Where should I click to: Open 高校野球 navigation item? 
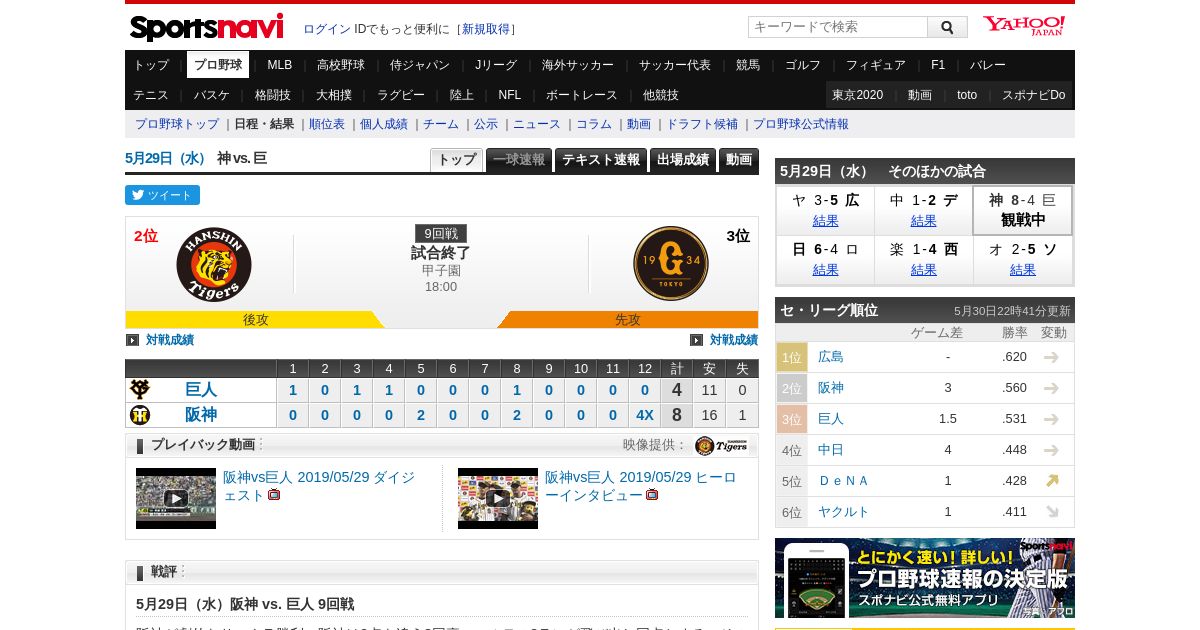(x=341, y=65)
